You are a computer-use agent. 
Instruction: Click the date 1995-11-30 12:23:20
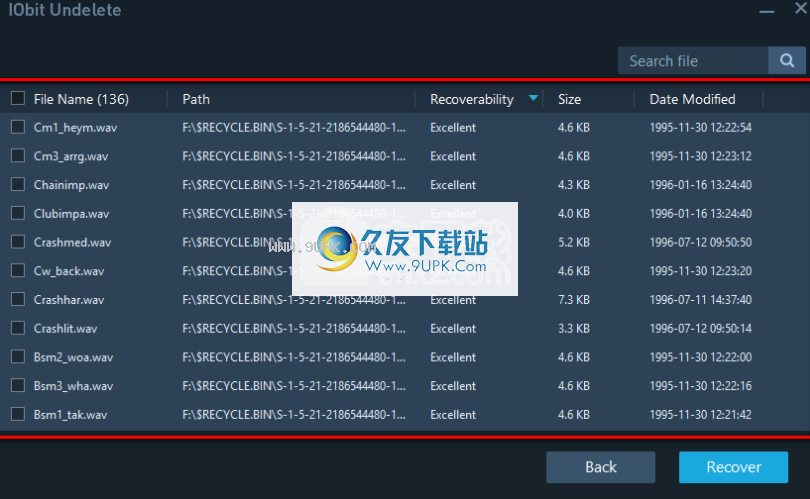point(700,271)
